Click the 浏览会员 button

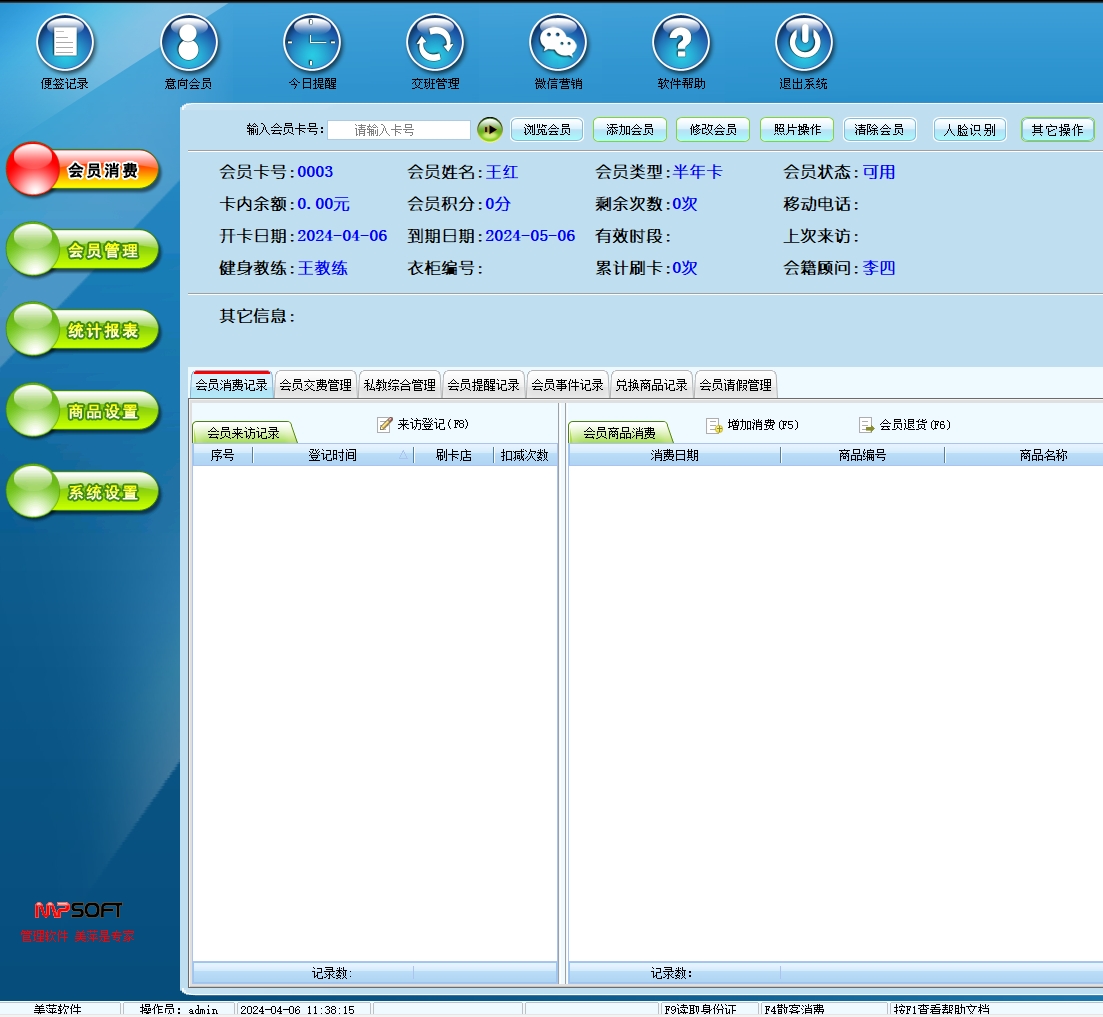[547, 130]
